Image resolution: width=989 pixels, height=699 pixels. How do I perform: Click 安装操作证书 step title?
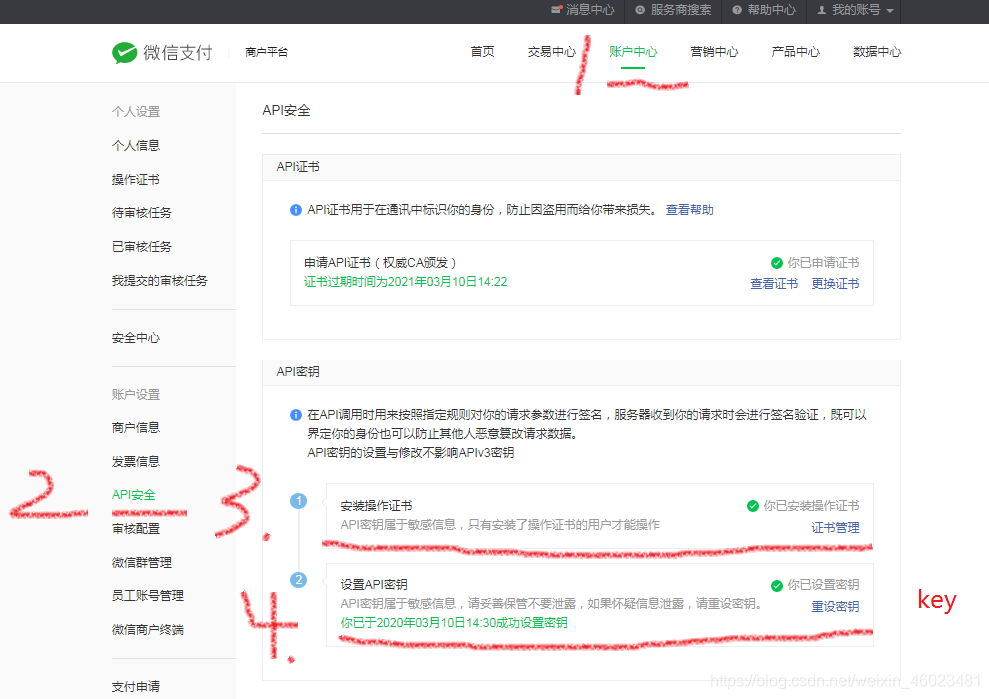[x=376, y=506]
